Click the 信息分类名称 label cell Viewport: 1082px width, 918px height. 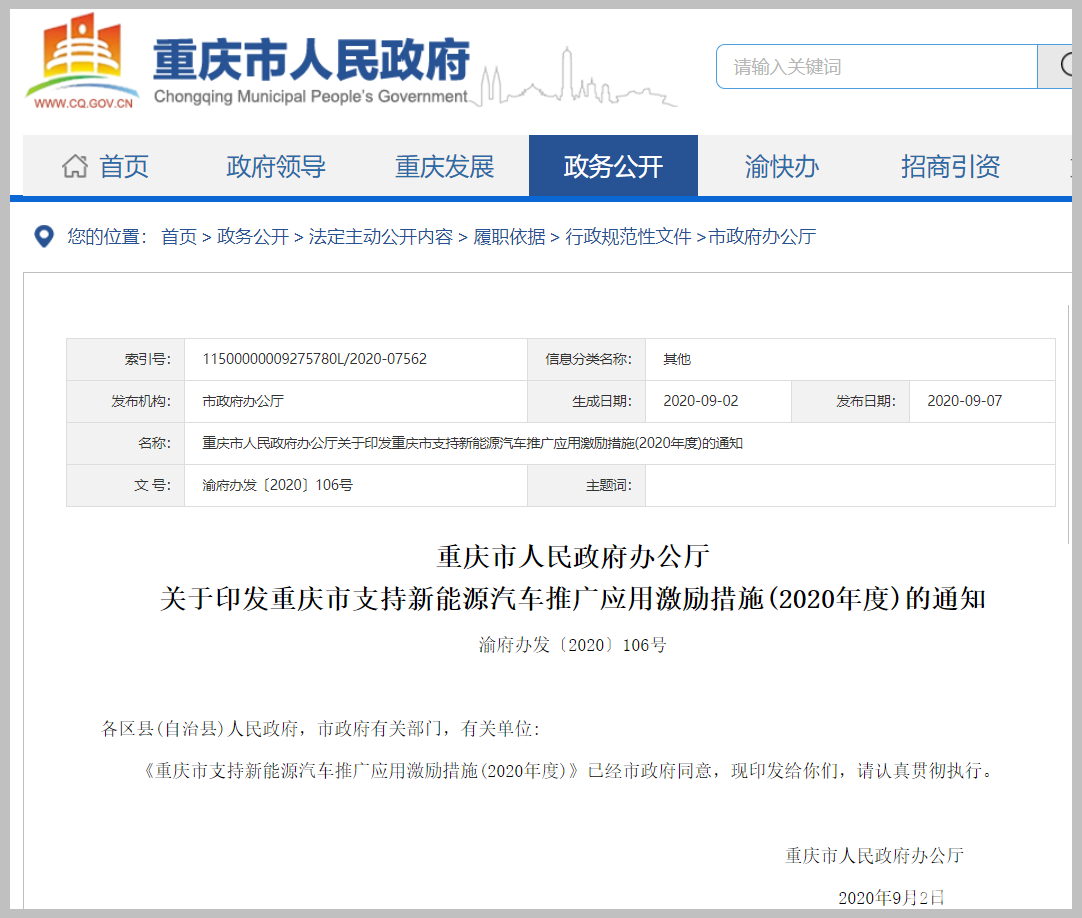click(587, 359)
